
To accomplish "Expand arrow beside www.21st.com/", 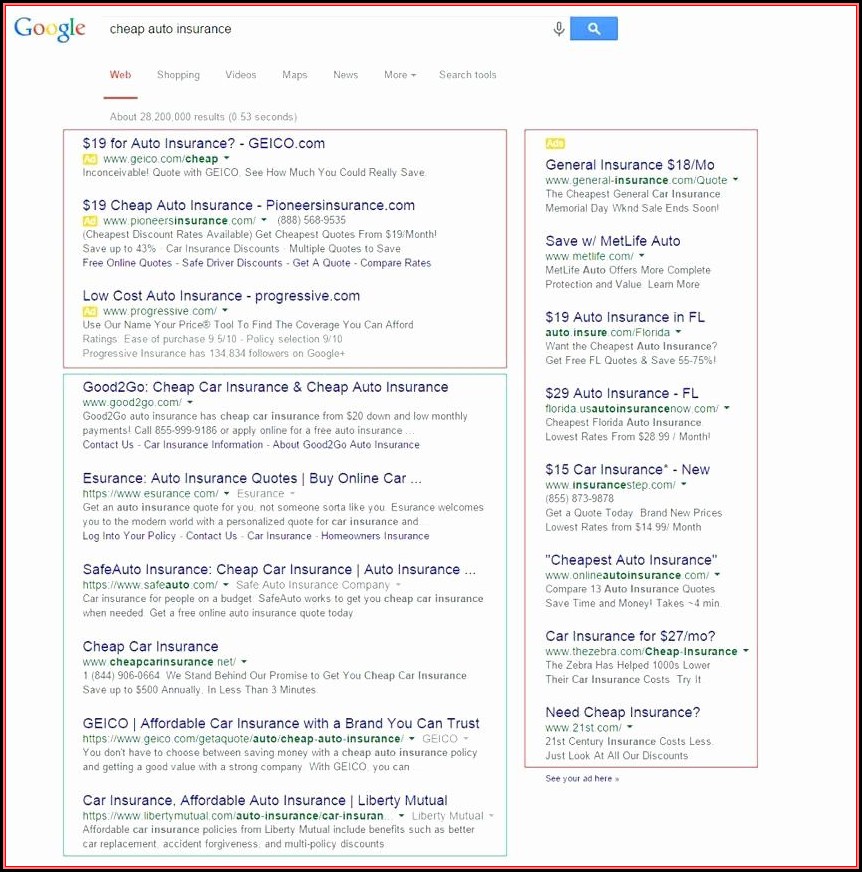I will click(x=630, y=727).
